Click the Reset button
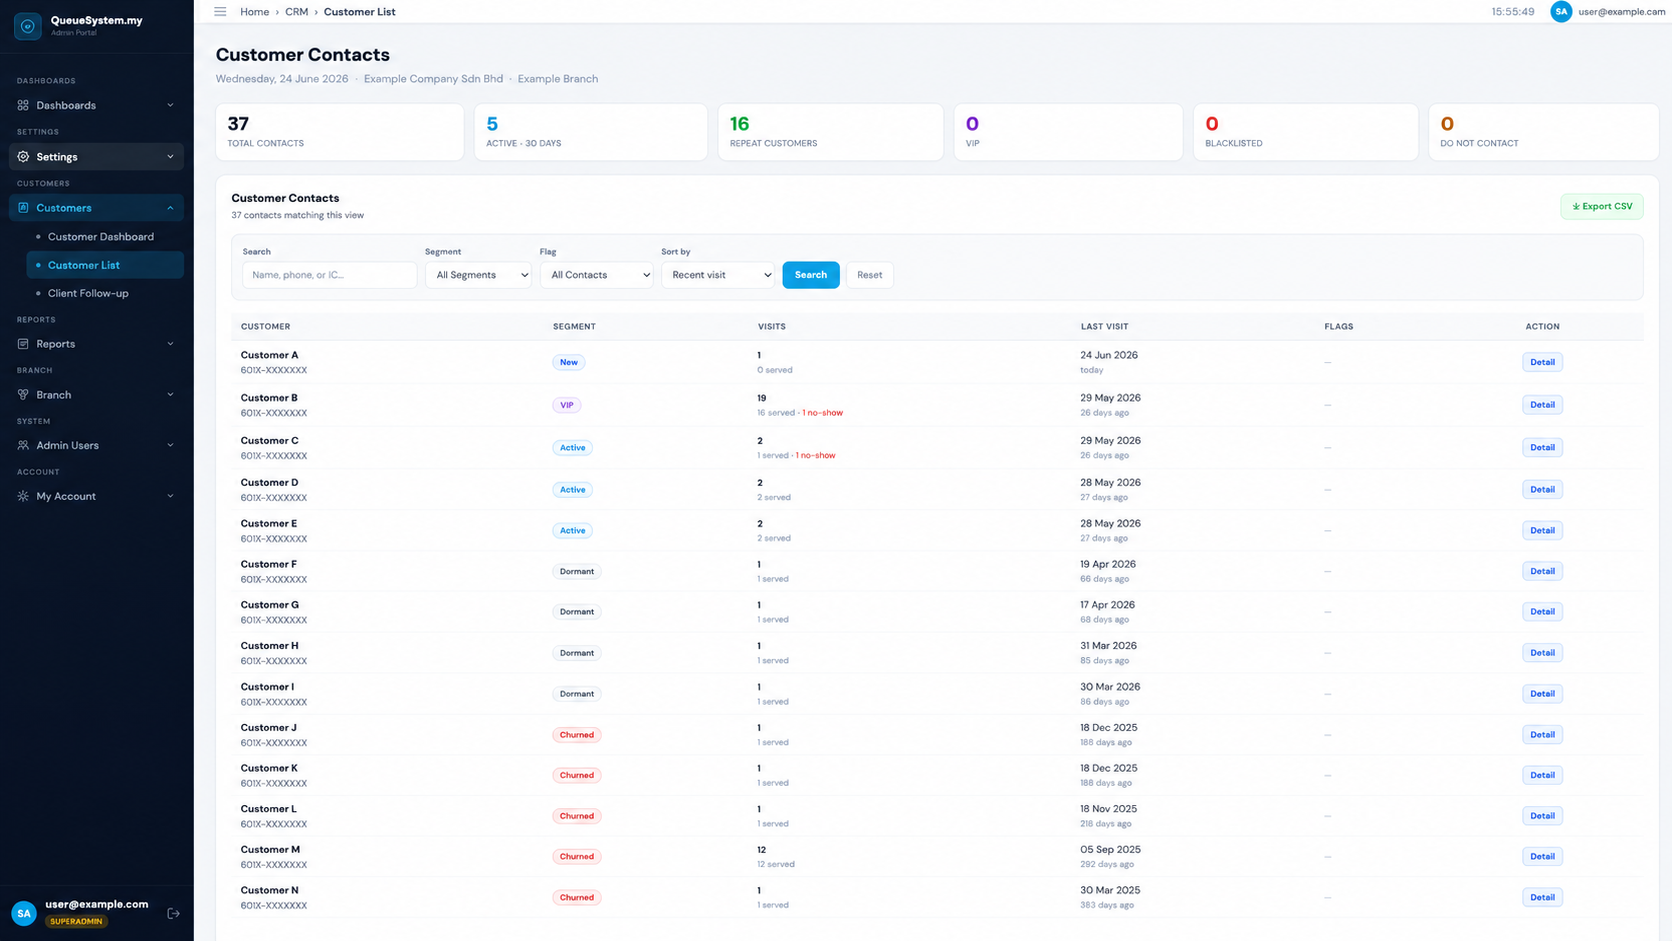 tap(870, 275)
